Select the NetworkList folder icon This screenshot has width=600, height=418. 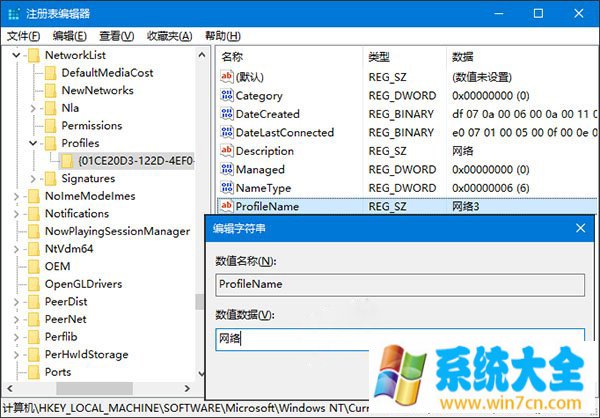click(34, 55)
